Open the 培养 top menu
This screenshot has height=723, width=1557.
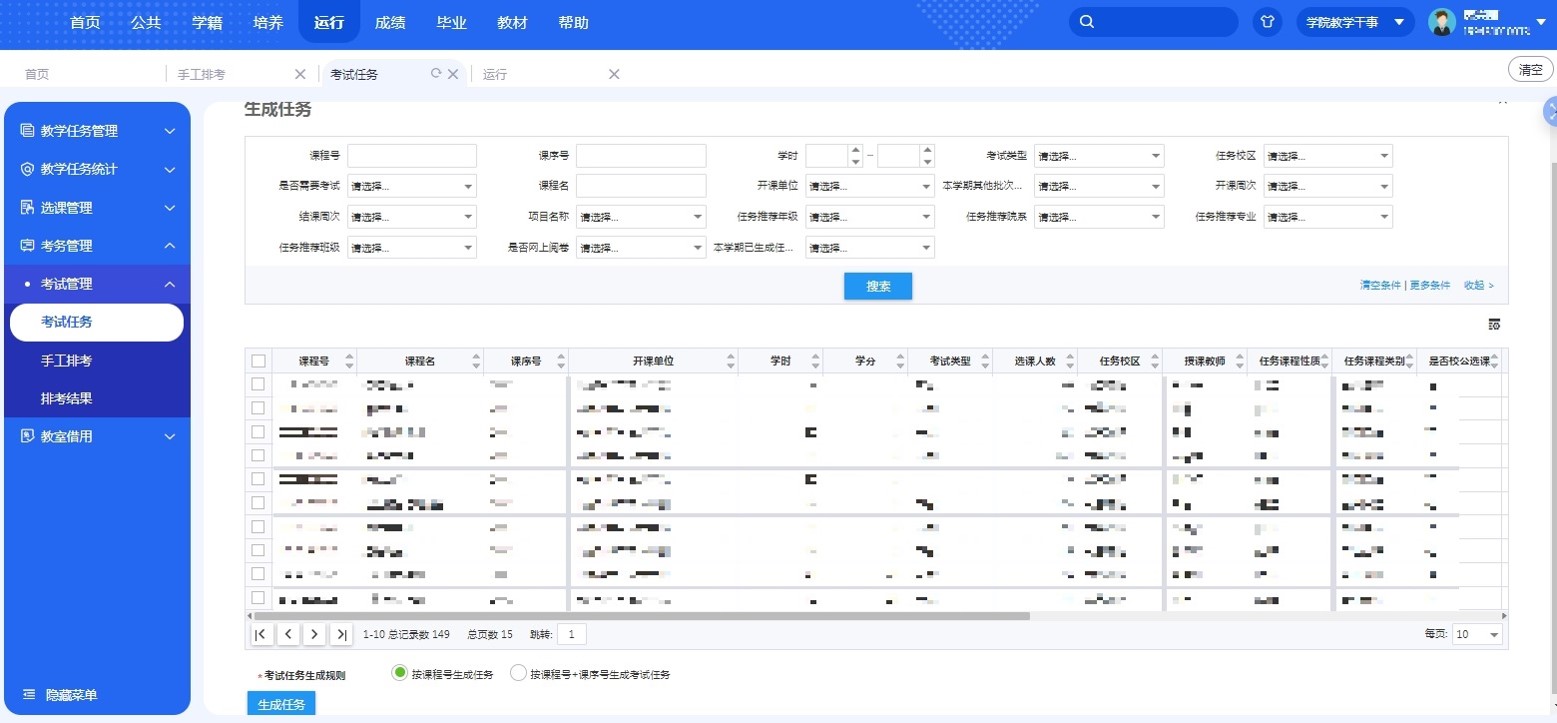point(268,22)
